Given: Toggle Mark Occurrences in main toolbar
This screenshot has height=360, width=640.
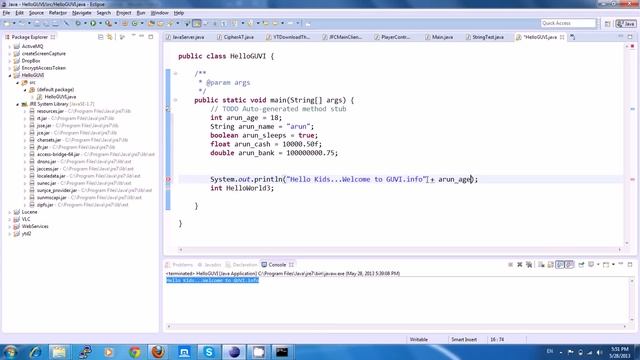Looking at the screenshot, I should point(197,23).
